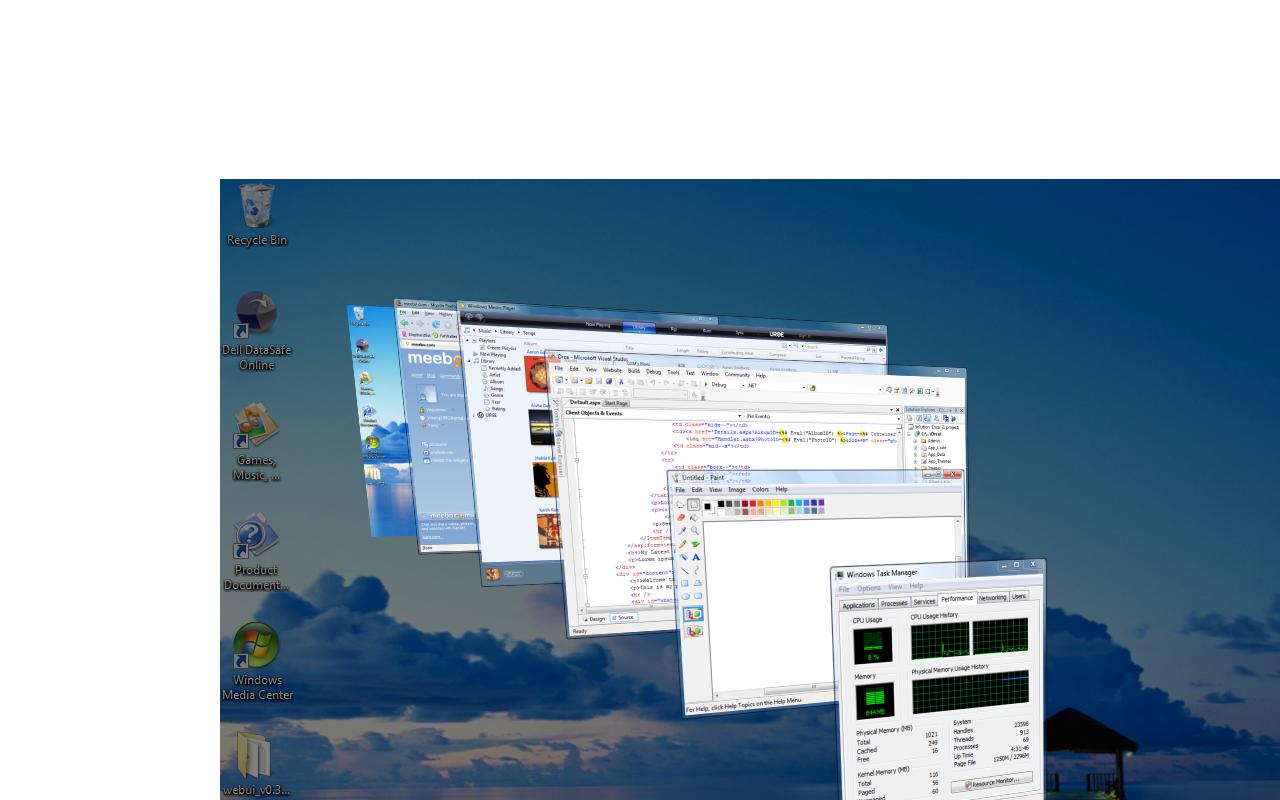Choose the transparent selection option in Paint
The image size is (1280, 800).
[x=693, y=631]
